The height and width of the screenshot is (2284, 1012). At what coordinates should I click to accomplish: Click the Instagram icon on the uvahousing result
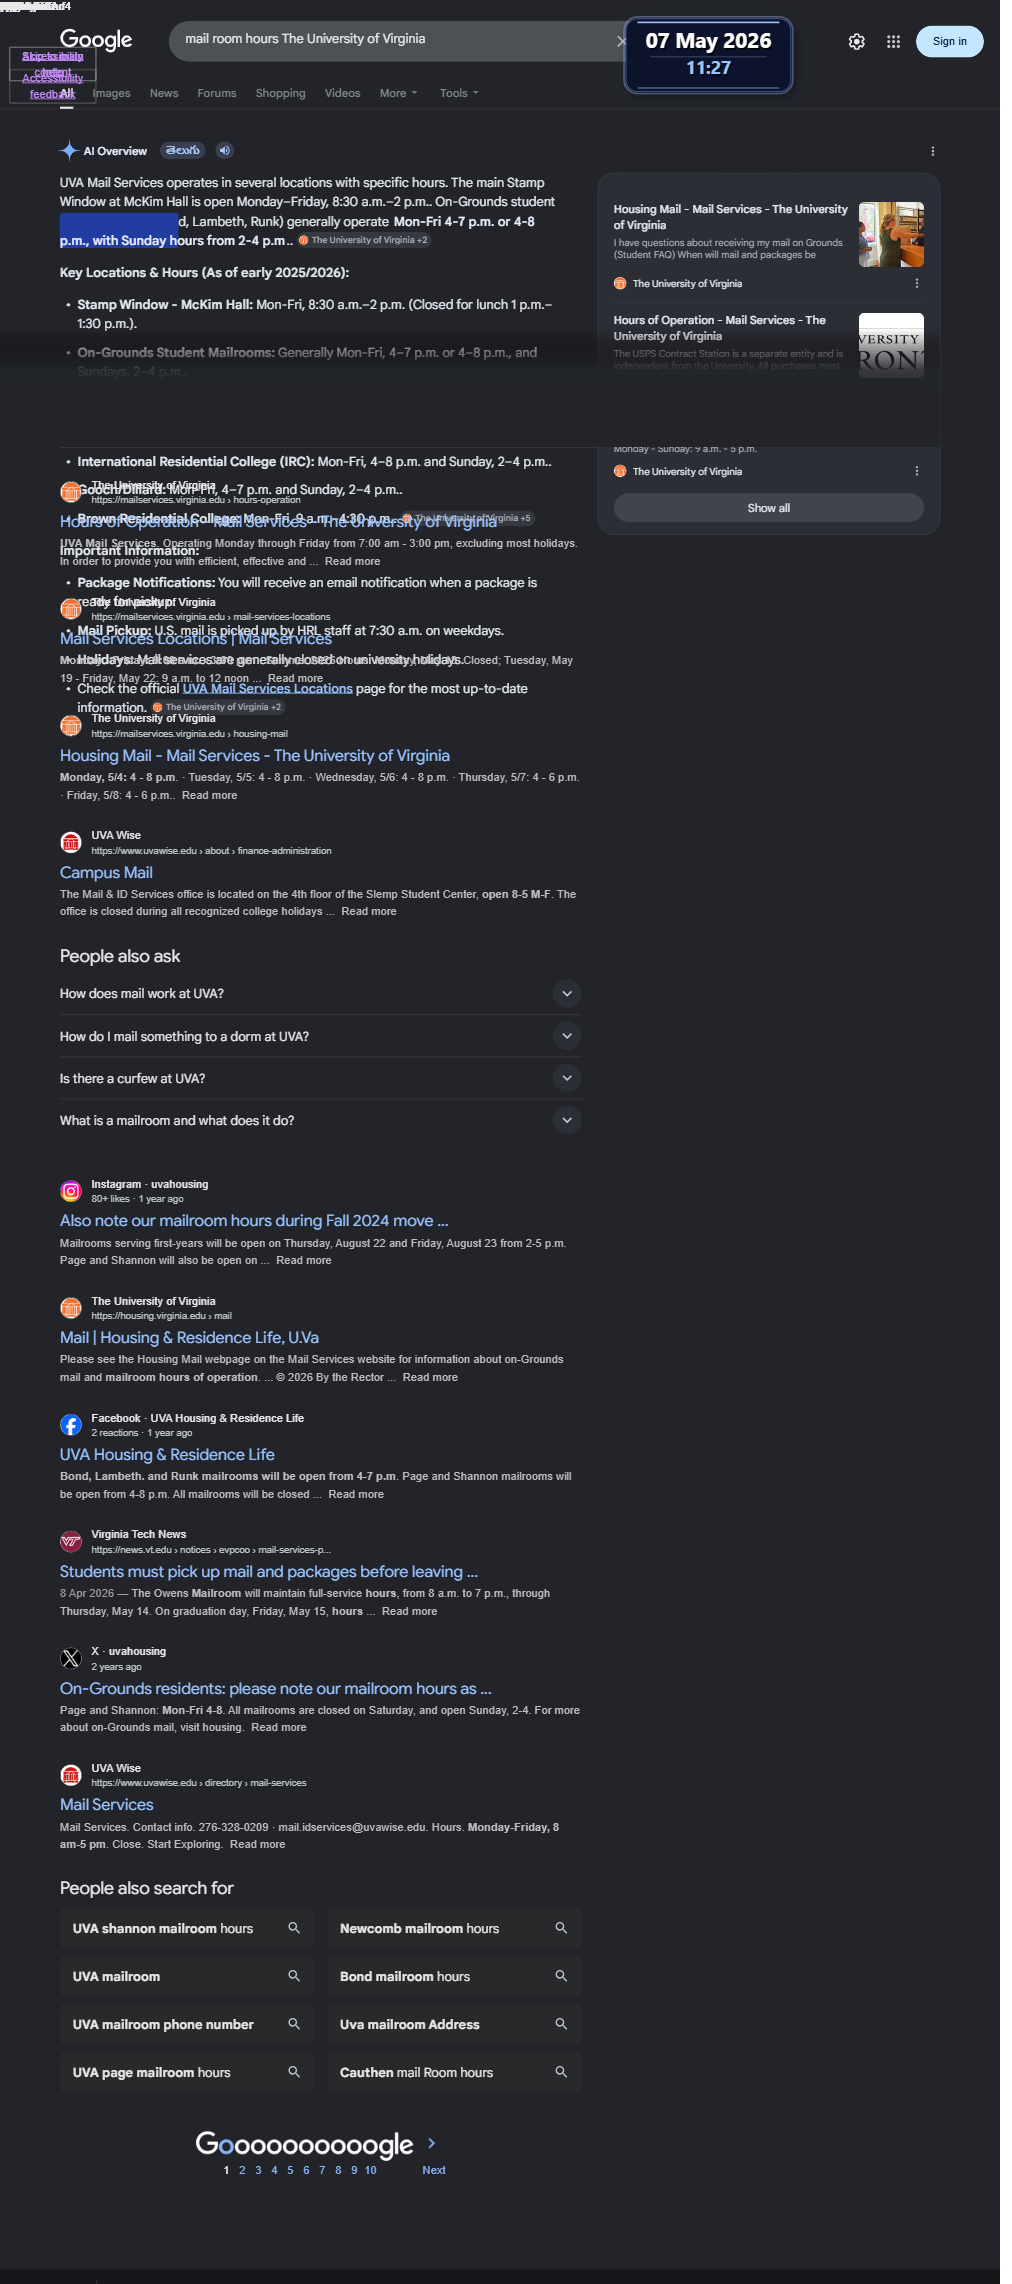(71, 1190)
